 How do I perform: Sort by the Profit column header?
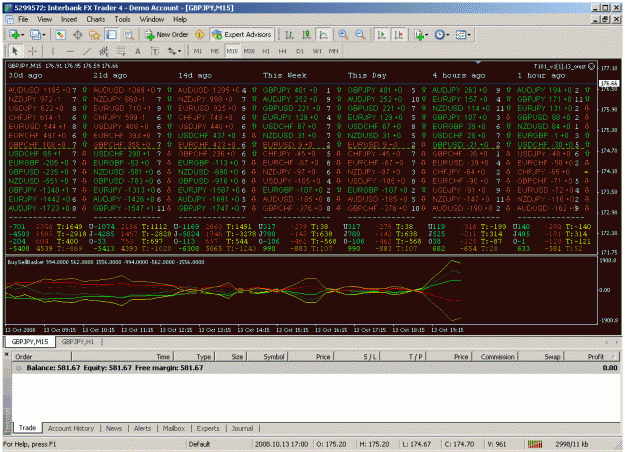(592, 357)
